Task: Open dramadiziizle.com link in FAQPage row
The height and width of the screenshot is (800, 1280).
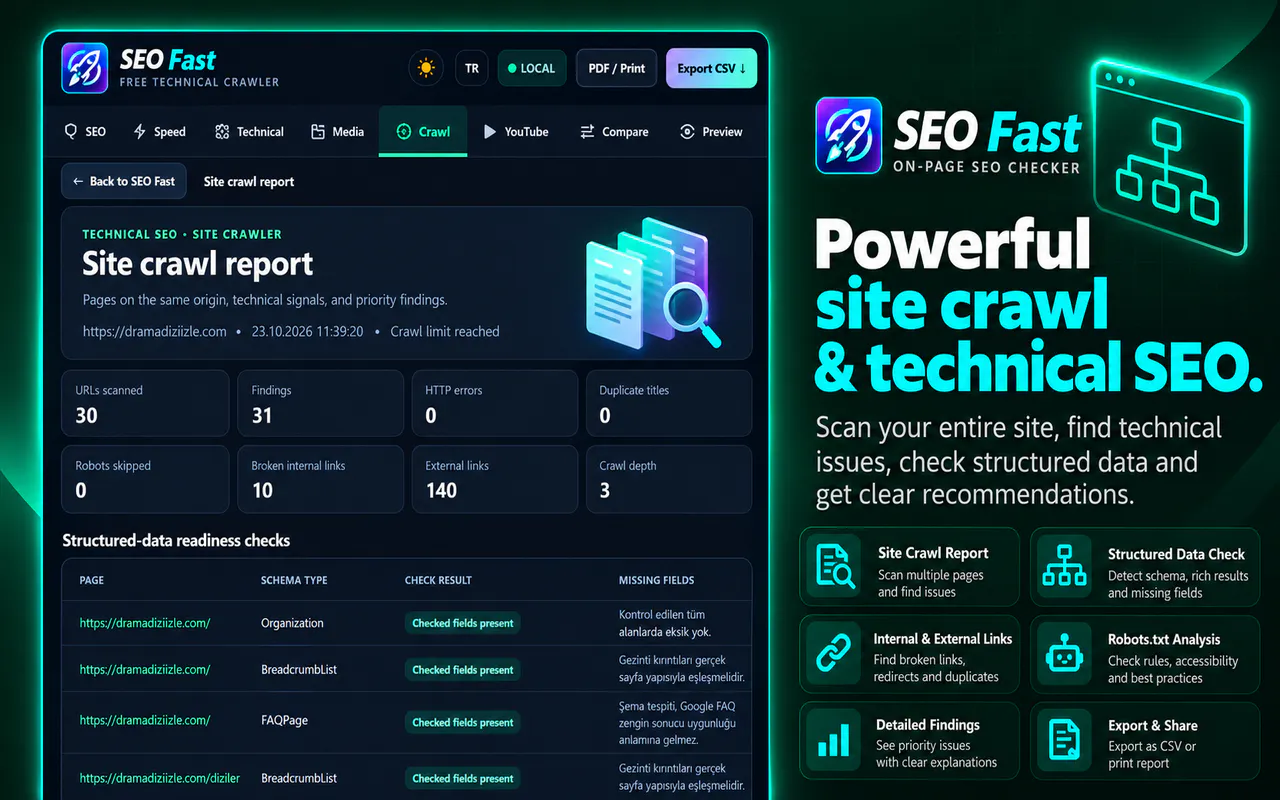Action: click(145, 720)
